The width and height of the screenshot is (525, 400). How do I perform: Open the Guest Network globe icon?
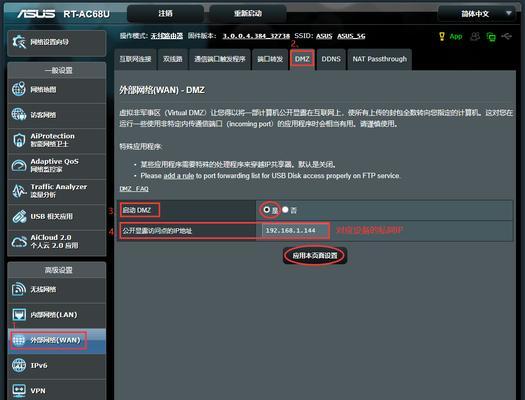pyautogui.click(x=19, y=114)
